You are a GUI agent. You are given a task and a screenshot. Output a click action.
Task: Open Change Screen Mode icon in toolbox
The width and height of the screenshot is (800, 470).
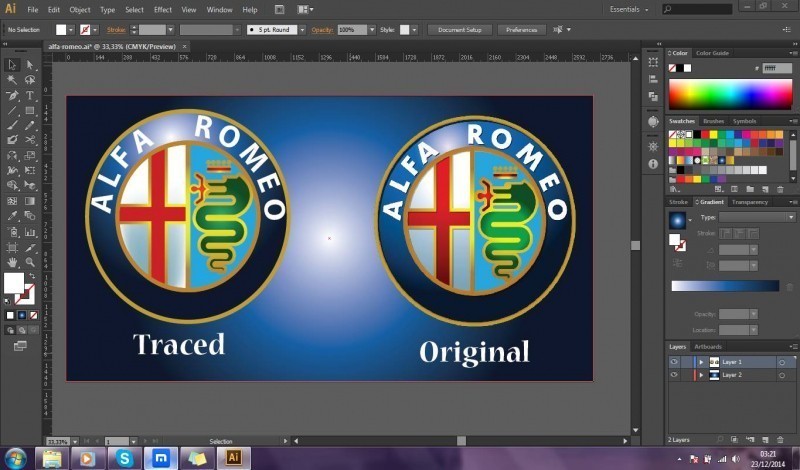[x=20, y=347]
